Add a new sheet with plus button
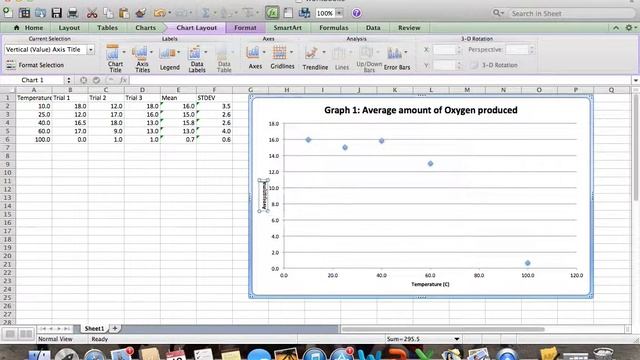Image resolution: width=640 pixels, height=360 pixels. (x=115, y=328)
